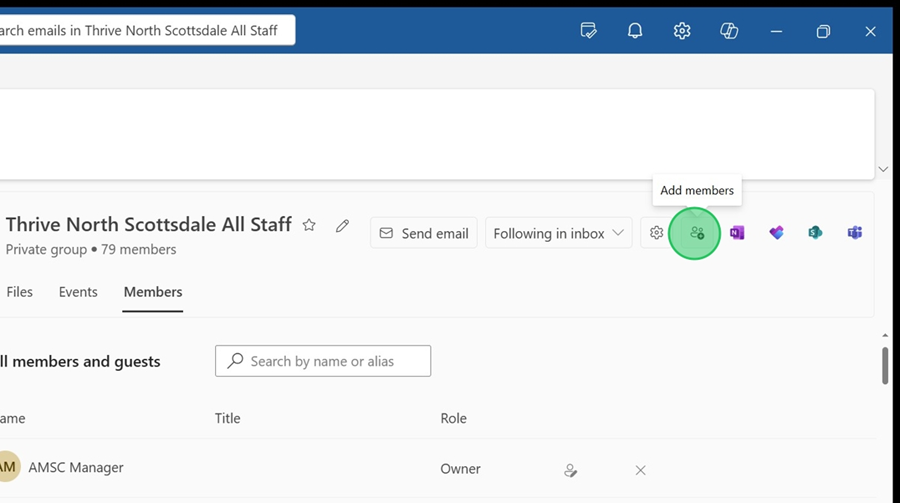900x503 pixels.
Task: Expand the Following in inbox dropdown
Action: (x=558, y=233)
